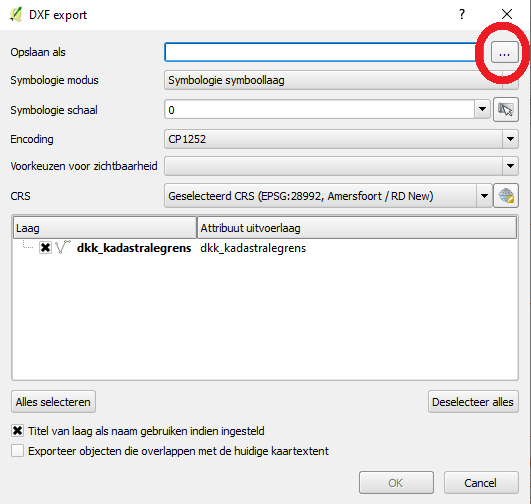Image resolution: width=531 pixels, height=504 pixels.
Task: Enable 'Exporteer objecten die overlappen' checkbox
Action: pyautogui.click(x=17, y=451)
